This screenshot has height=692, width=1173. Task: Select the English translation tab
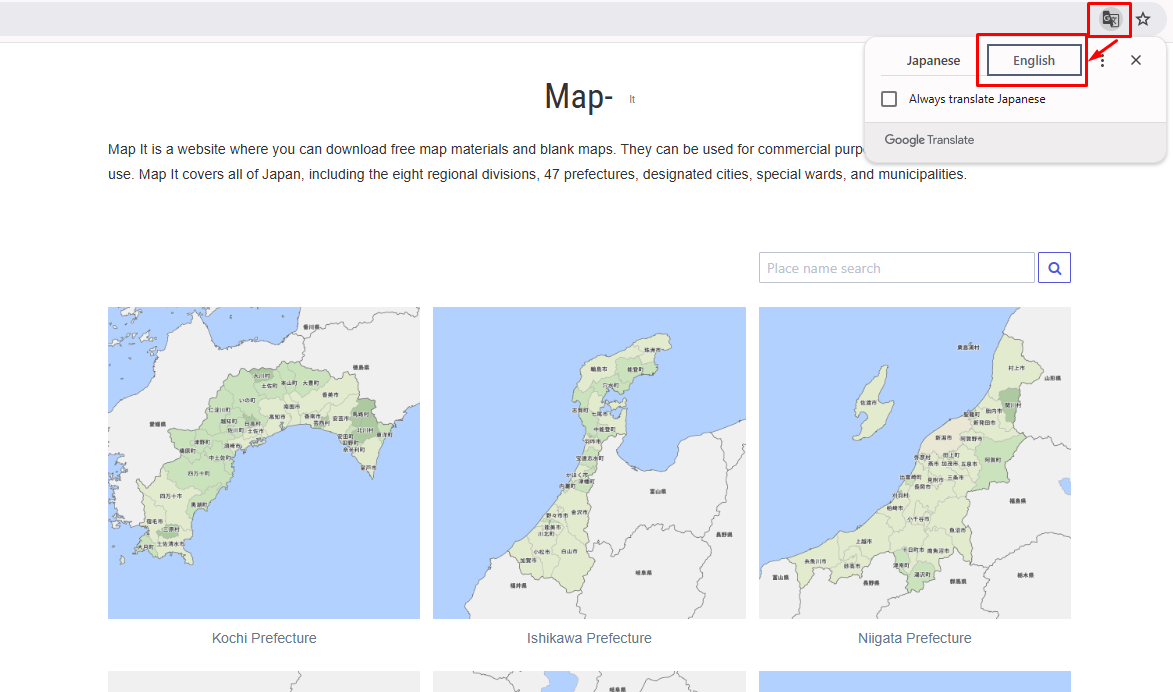point(1034,61)
